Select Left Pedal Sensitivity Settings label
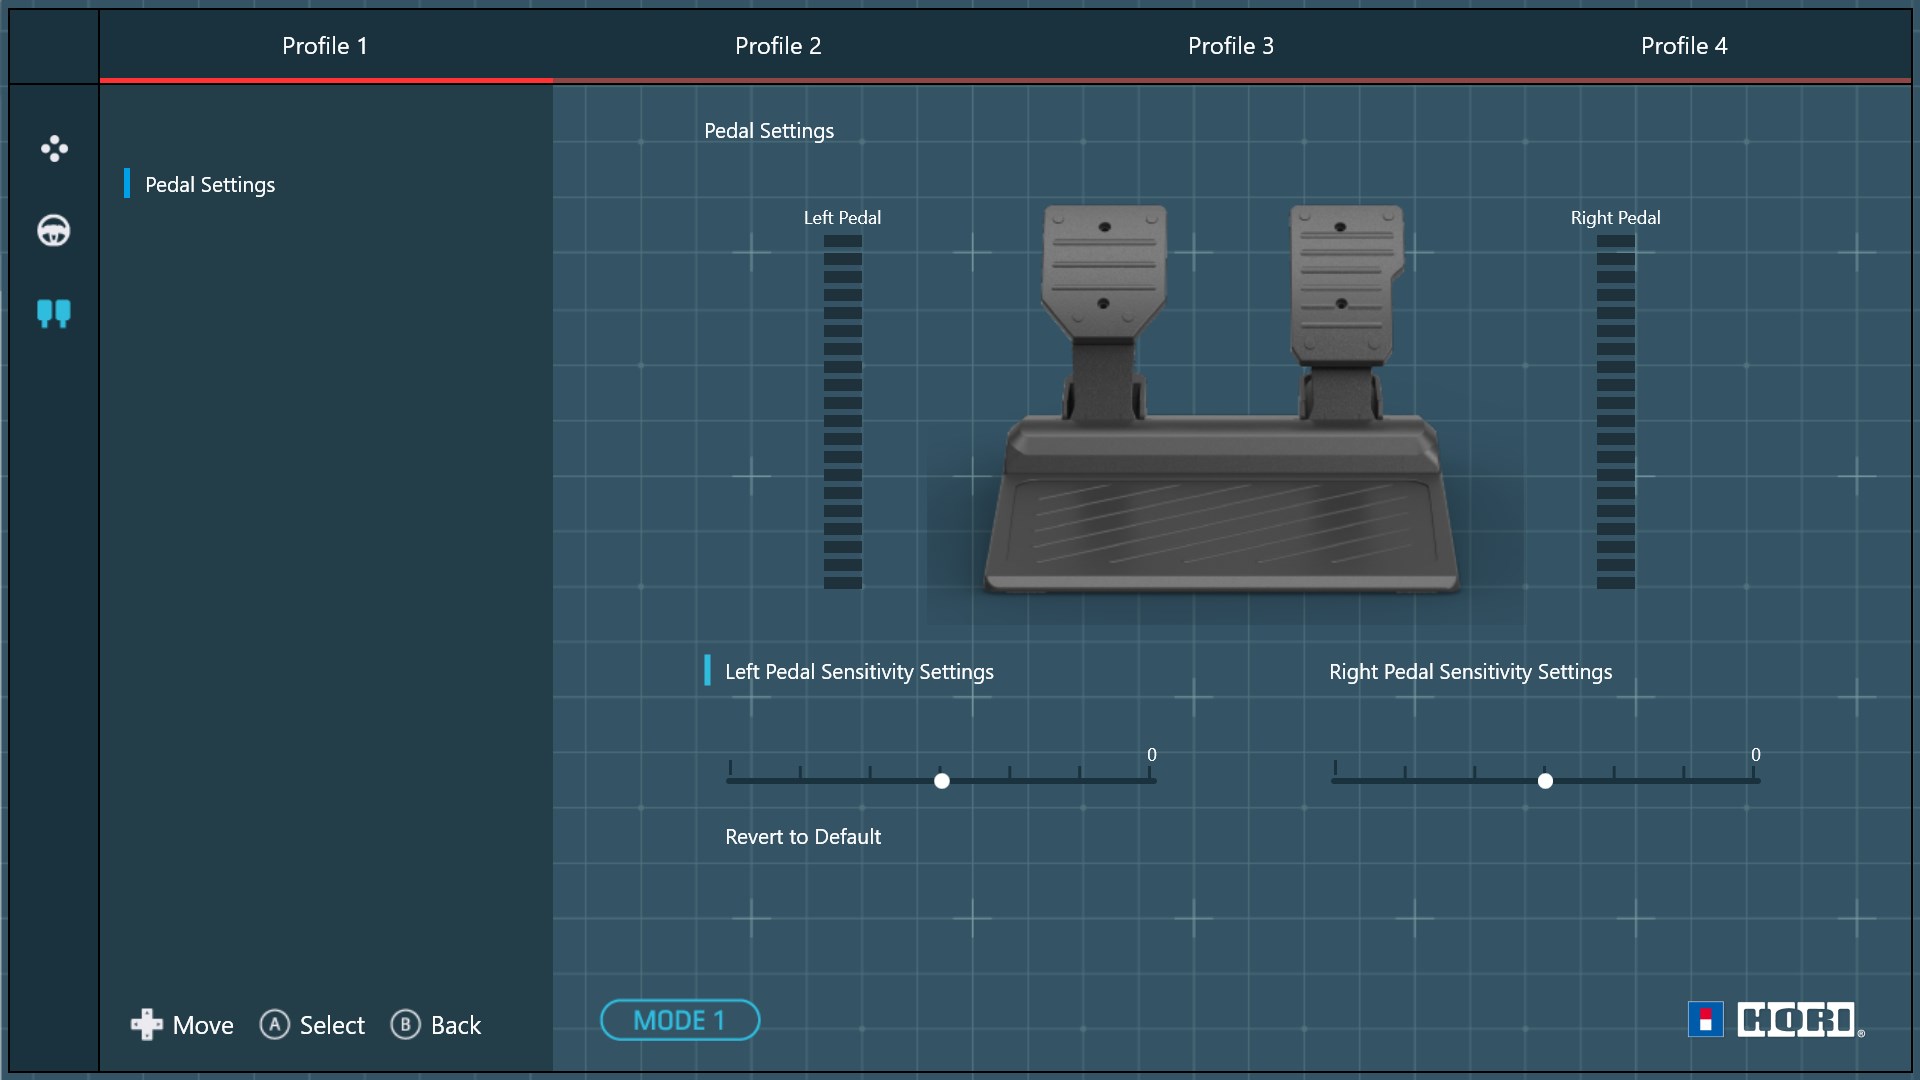This screenshot has height=1080, width=1920. (859, 672)
